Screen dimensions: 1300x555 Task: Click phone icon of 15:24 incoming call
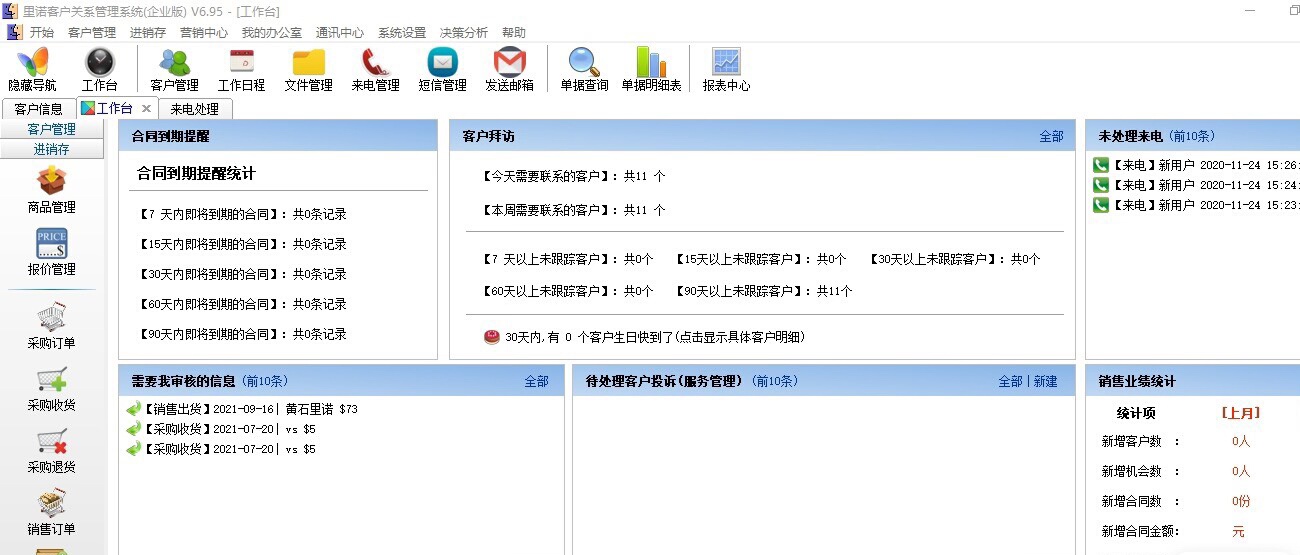pyautogui.click(x=1101, y=185)
